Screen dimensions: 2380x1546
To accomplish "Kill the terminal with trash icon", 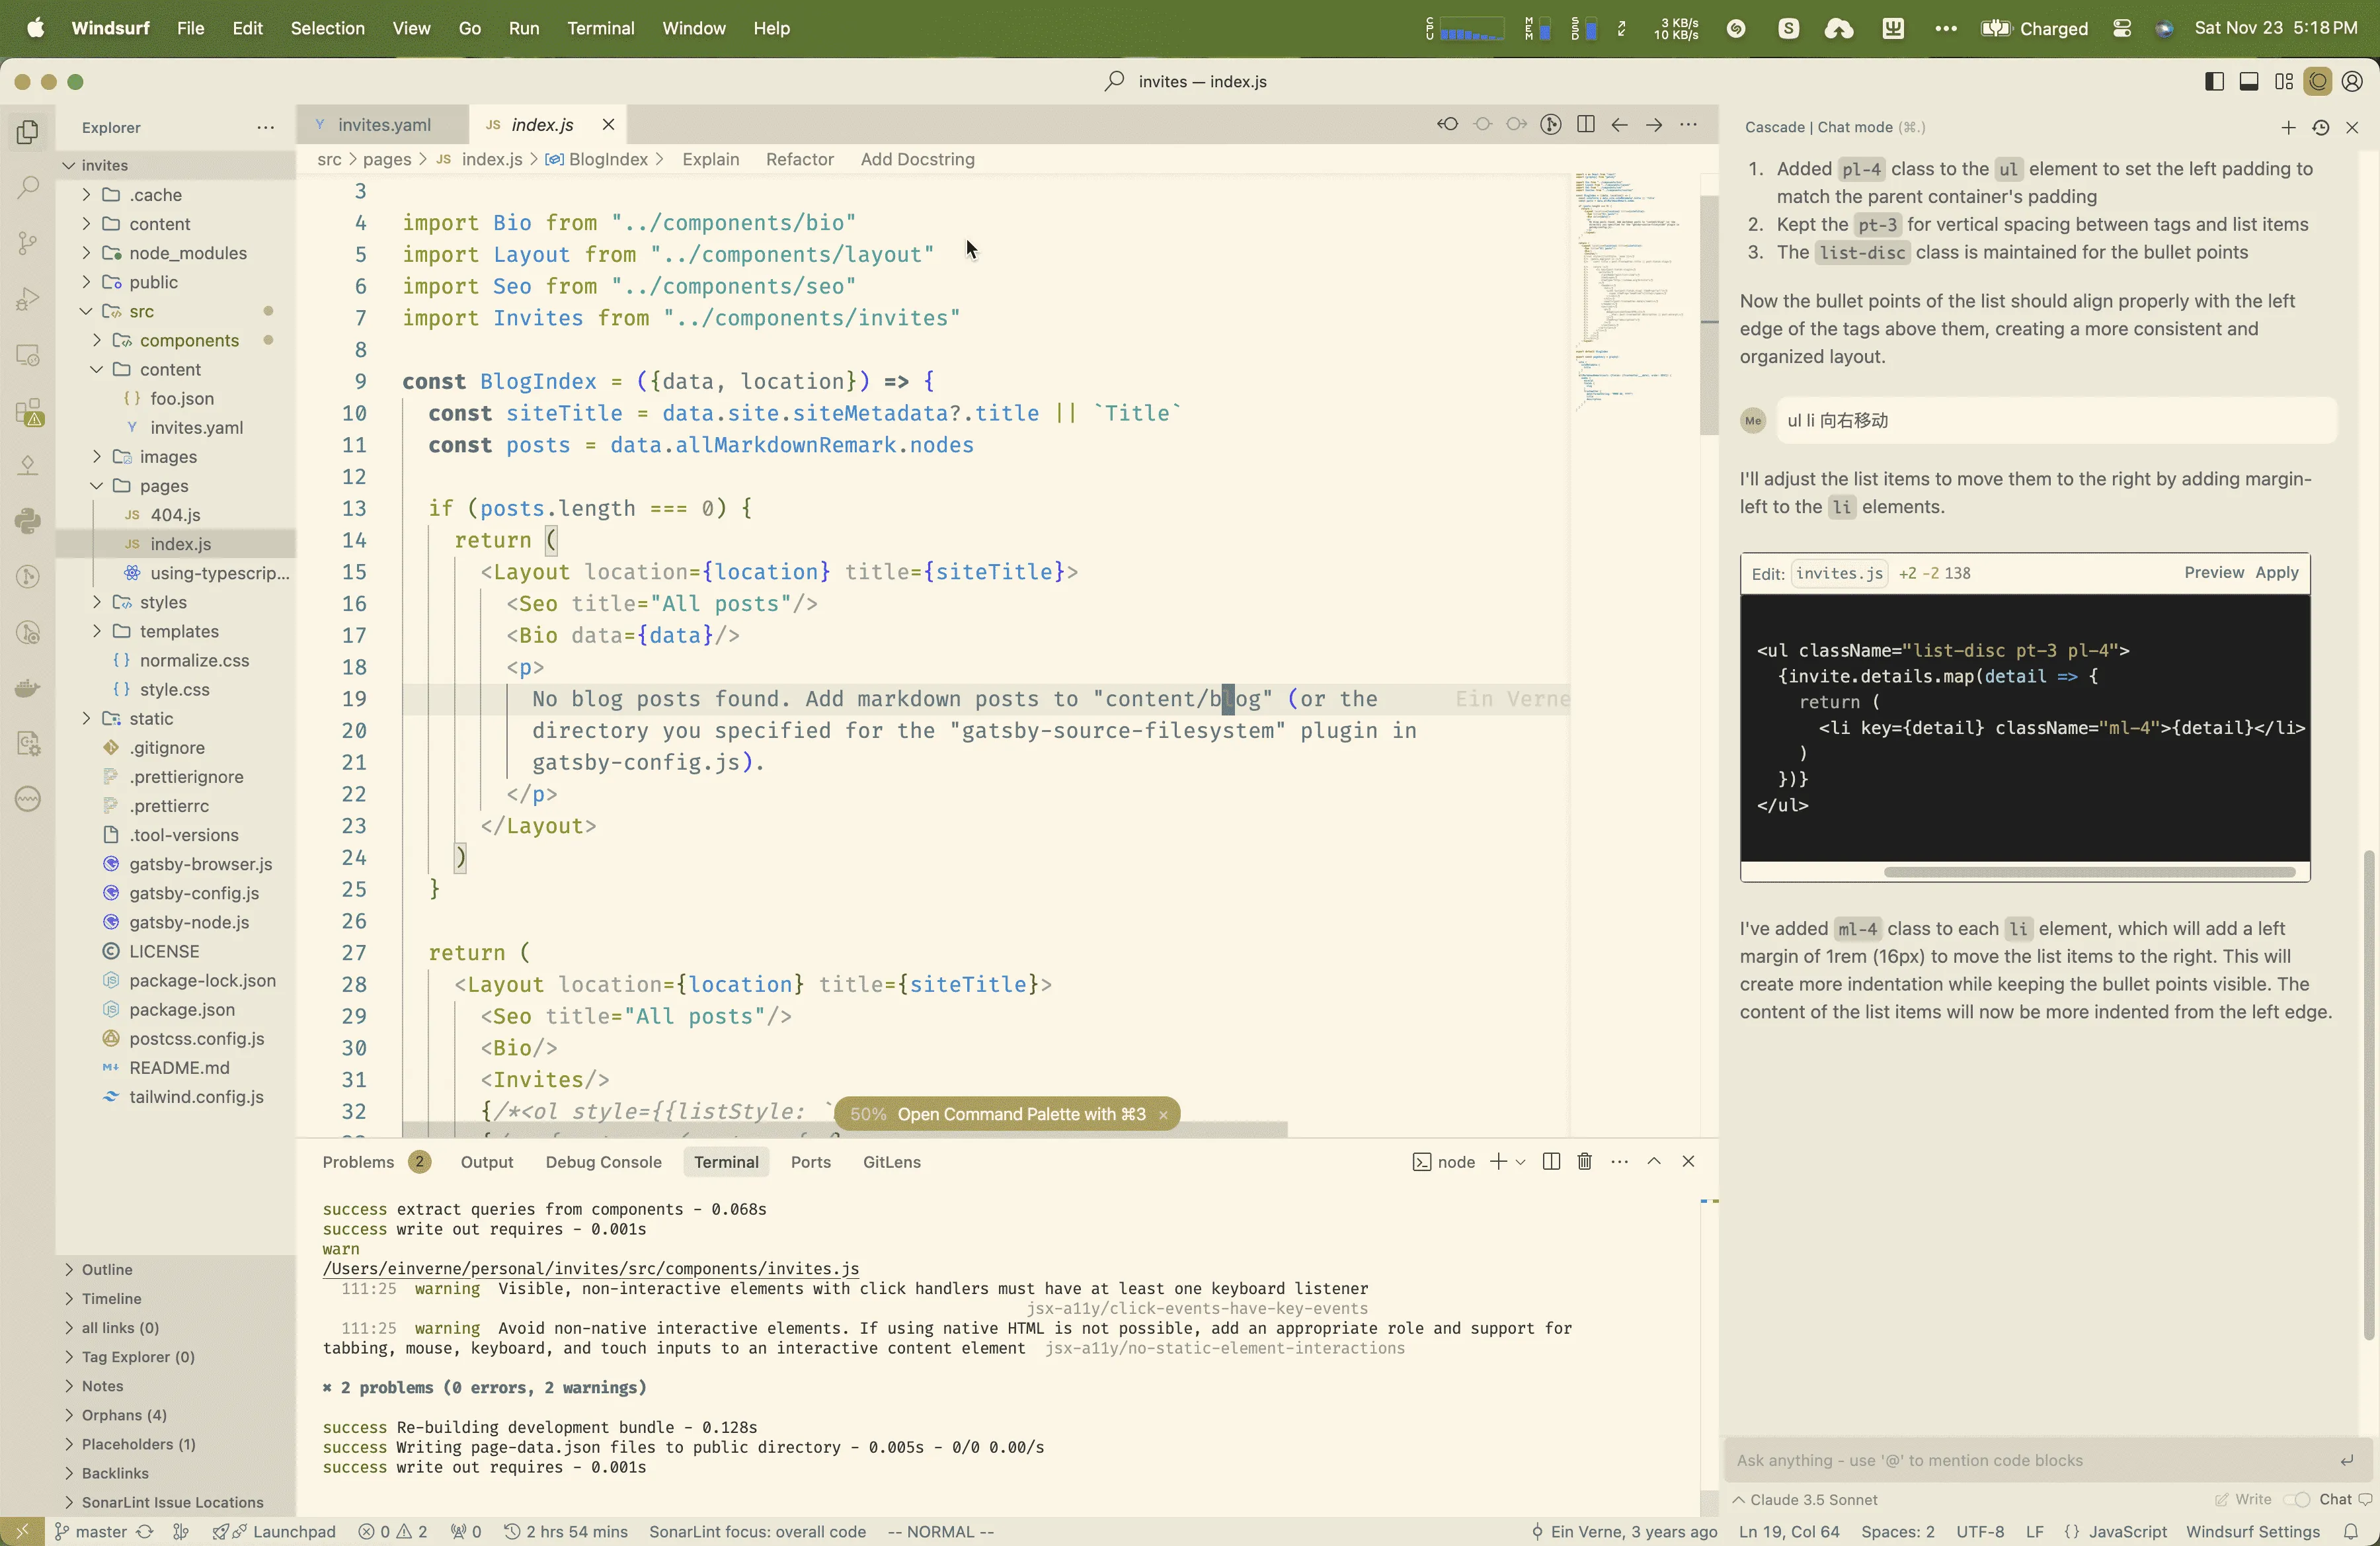I will click(1584, 1161).
